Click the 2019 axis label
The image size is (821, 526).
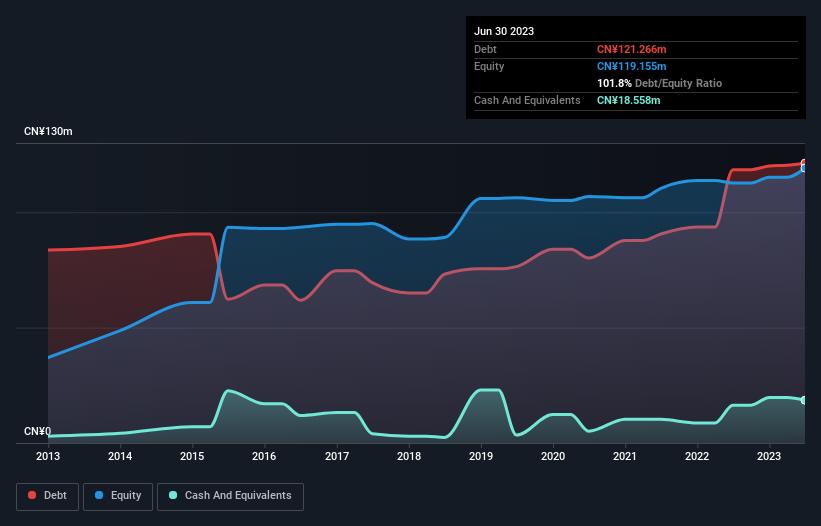coord(481,456)
